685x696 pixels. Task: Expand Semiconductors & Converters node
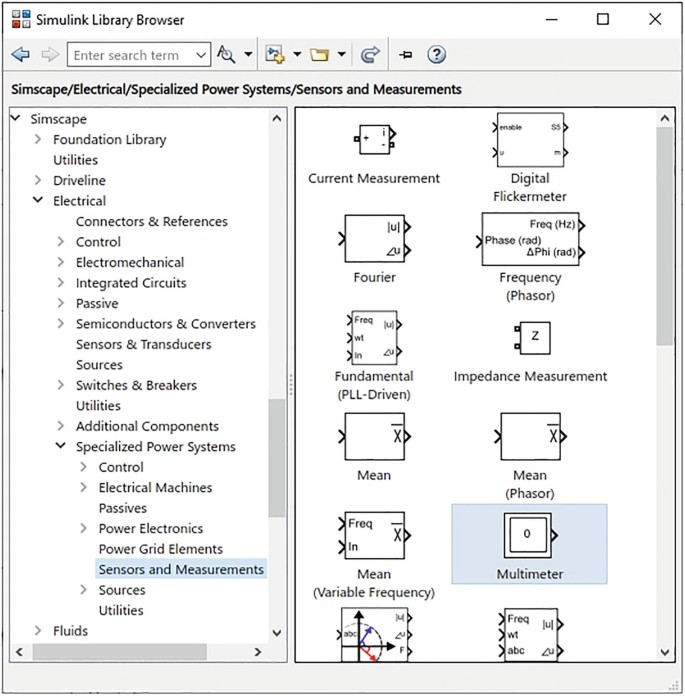point(61,323)
